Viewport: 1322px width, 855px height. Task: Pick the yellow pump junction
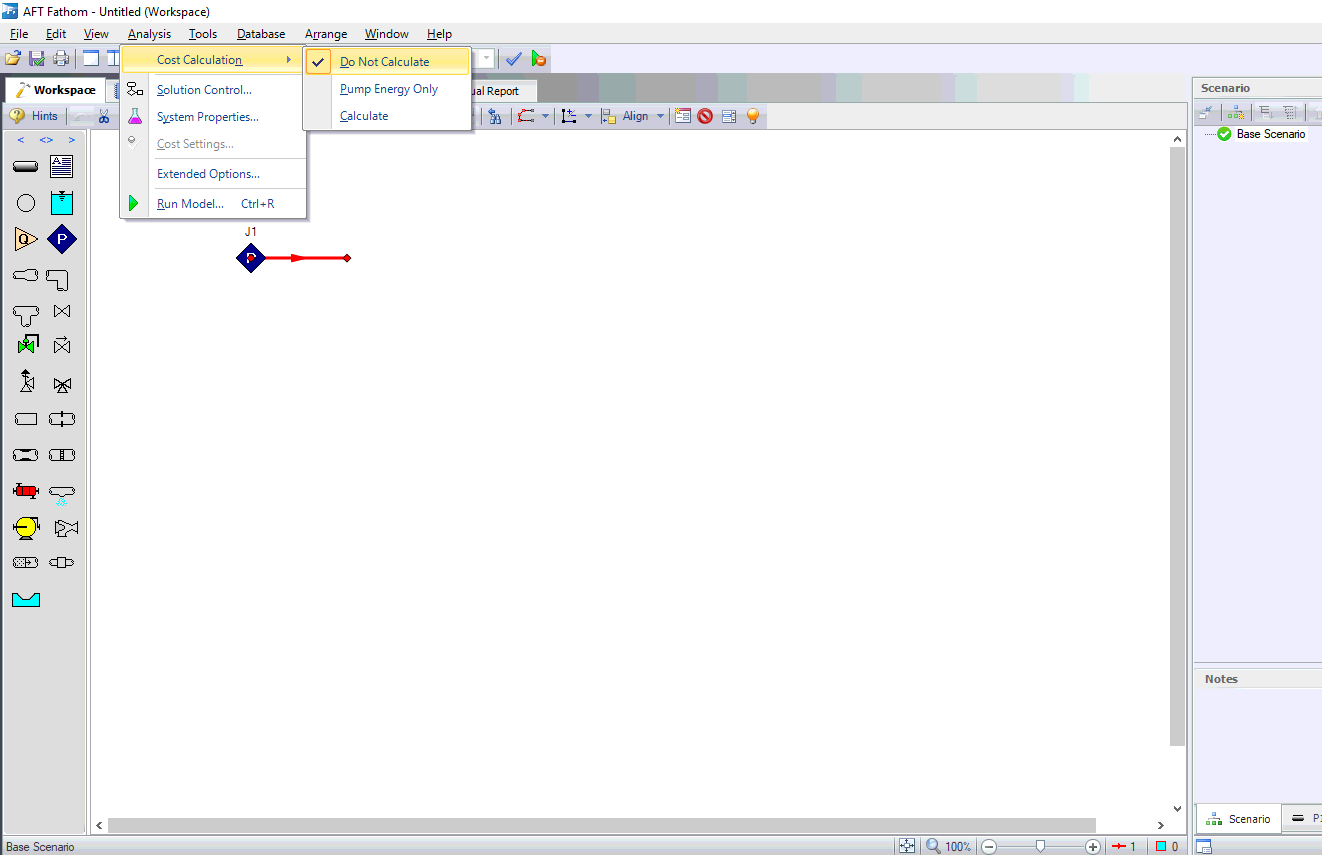(x=26, y=527)
